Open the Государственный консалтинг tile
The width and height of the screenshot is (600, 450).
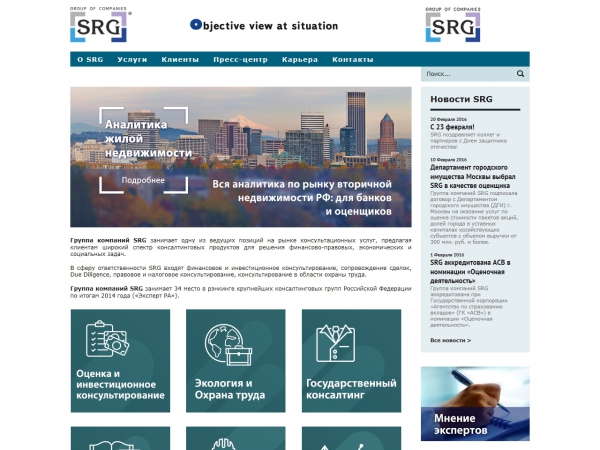pyautogui.click(x=351, y=361)
